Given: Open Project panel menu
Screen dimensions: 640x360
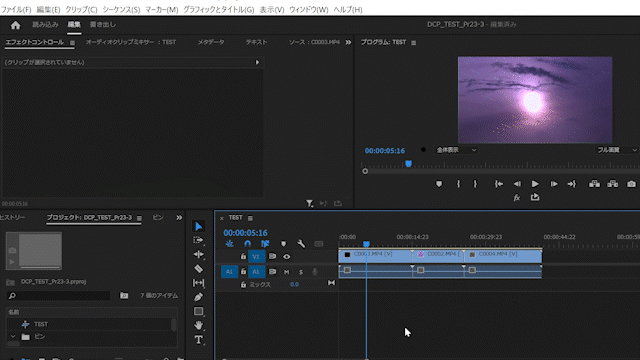Looking at the screenshot, I should tap(139, 218).
